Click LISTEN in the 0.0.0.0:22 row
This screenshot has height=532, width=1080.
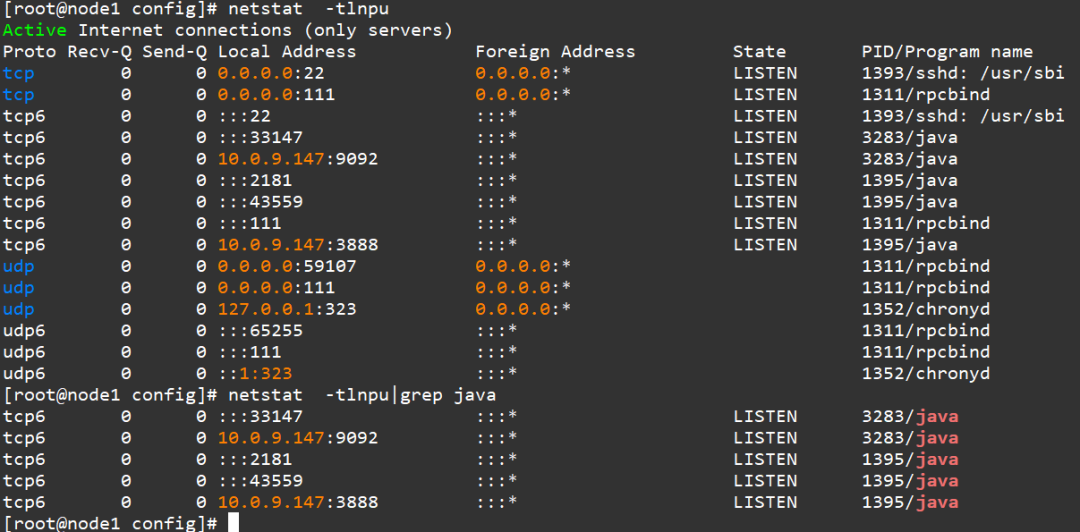pyautogui.click(x=765, y=73)
